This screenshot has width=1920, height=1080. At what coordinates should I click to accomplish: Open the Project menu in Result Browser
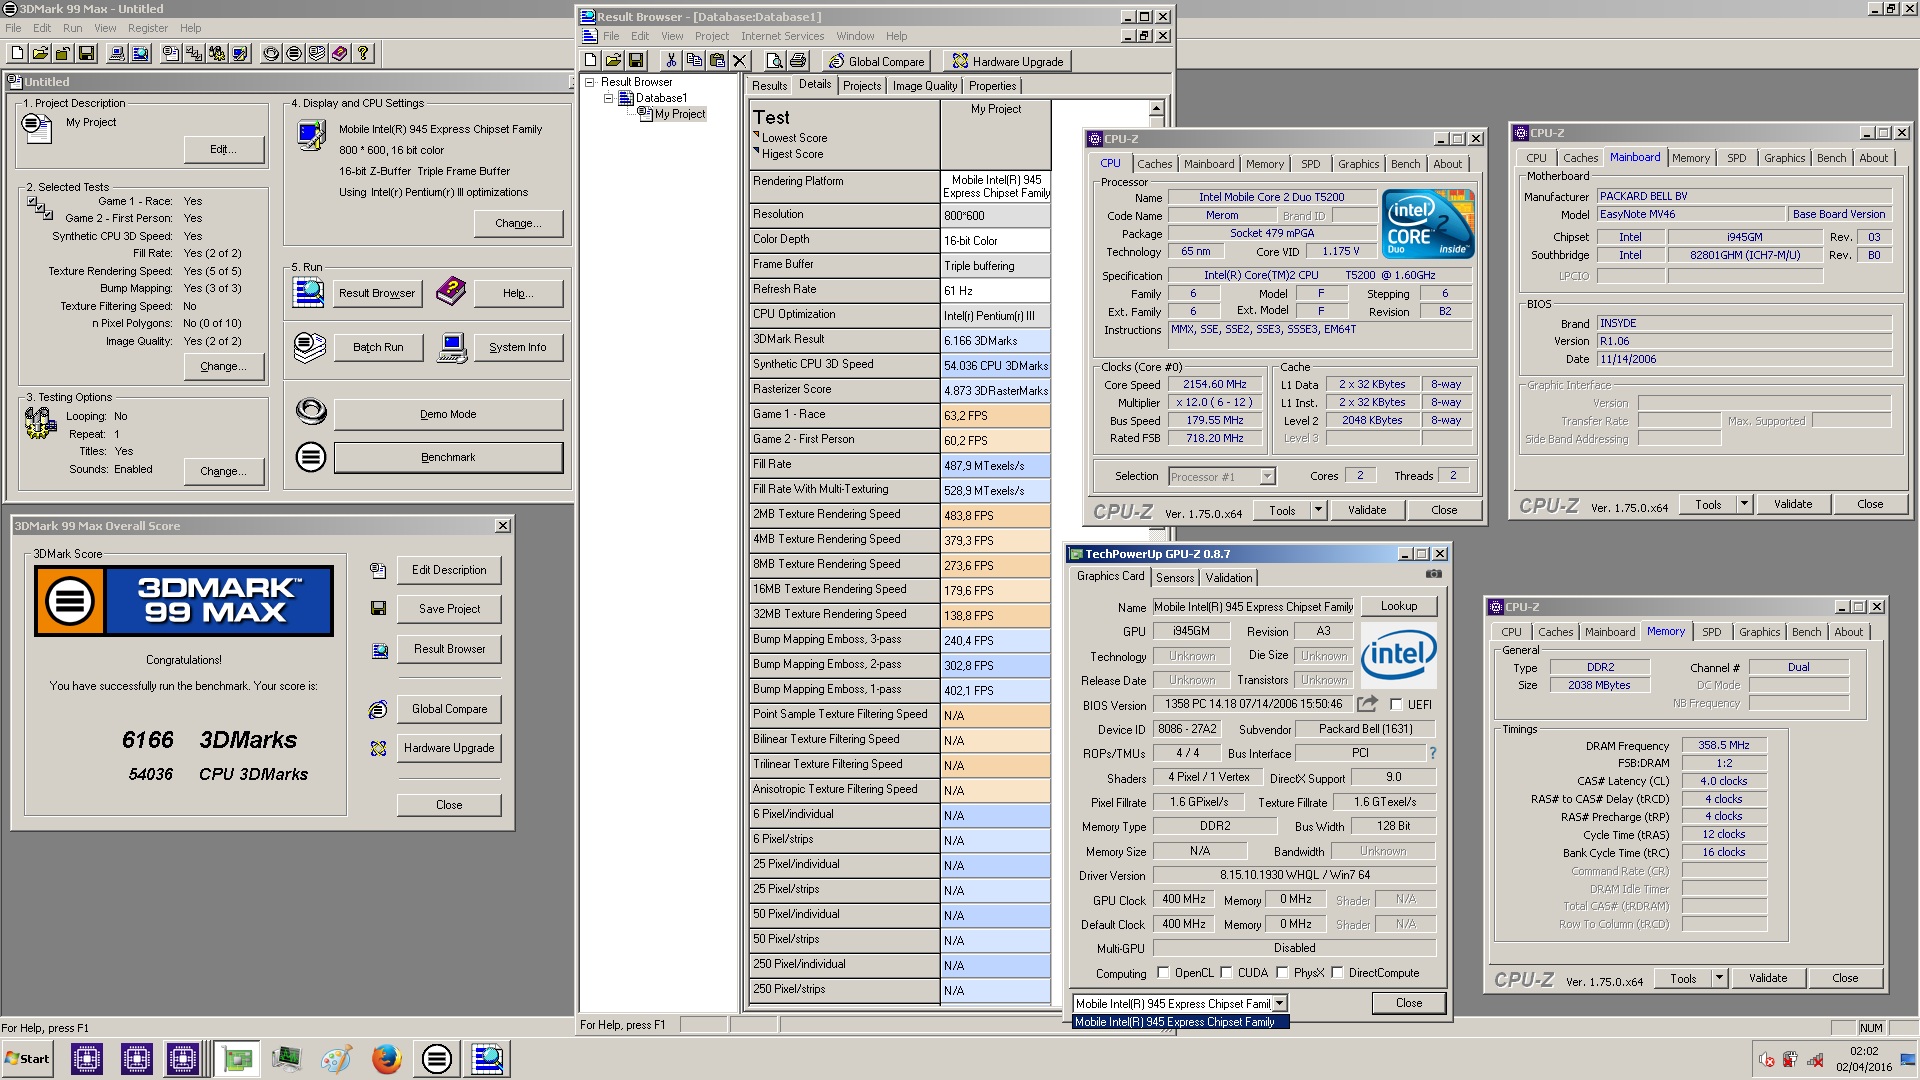[712, 36]
